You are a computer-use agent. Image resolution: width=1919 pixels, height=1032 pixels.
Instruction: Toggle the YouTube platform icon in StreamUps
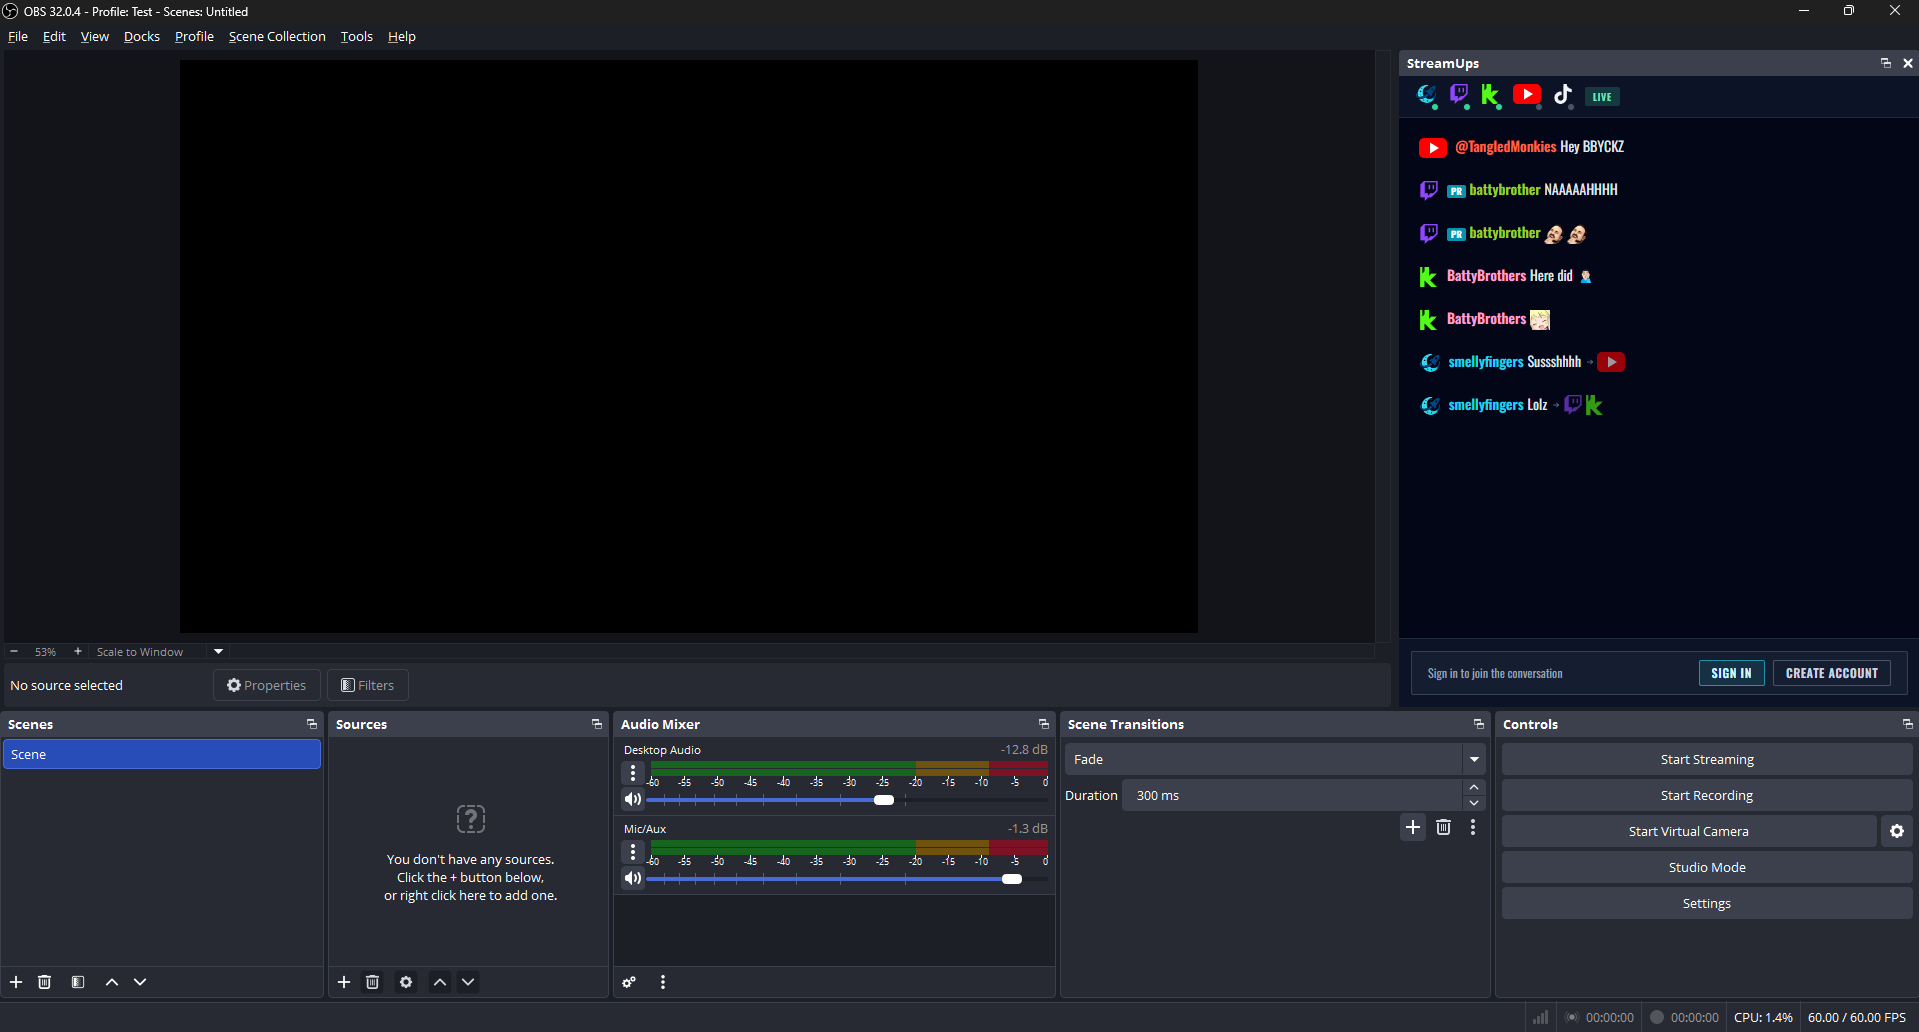1526,95
